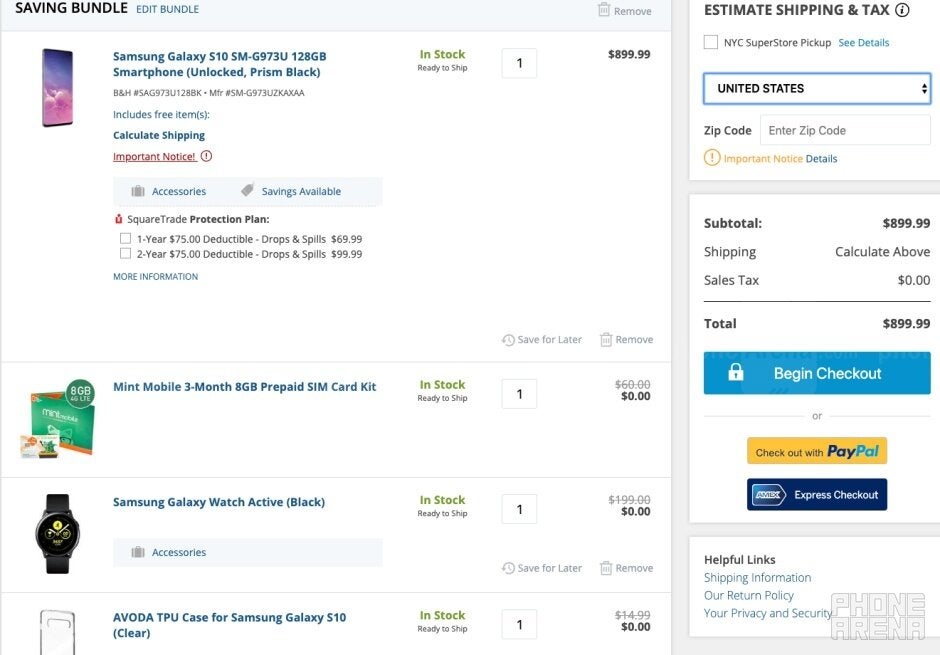Click the AMEX logo on Express Checkout
940x655 pixels.
769,495
